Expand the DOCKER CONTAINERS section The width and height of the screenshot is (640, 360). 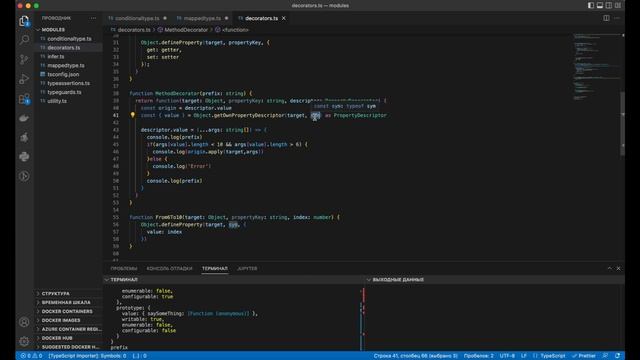click(68, 311)
